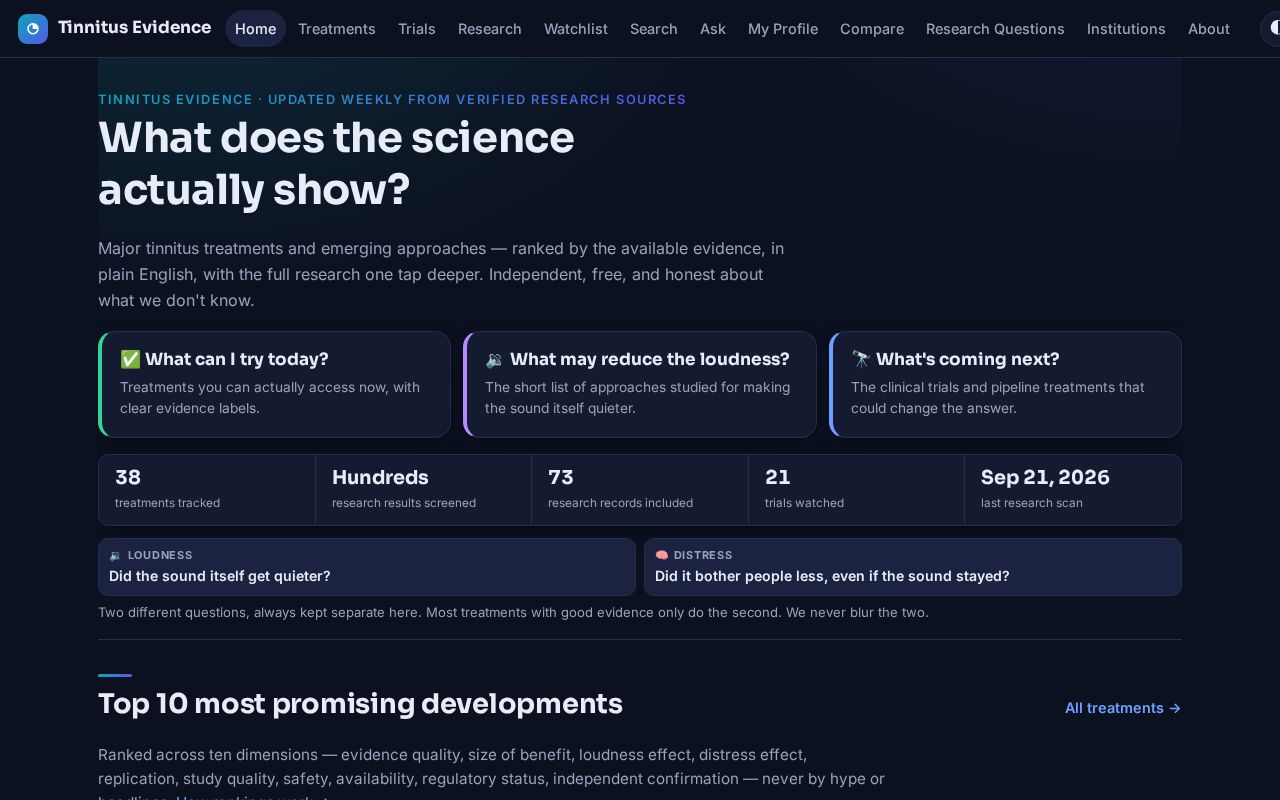Open the Trials nav item
This screenshot has height=800, width=1280.
417,29
